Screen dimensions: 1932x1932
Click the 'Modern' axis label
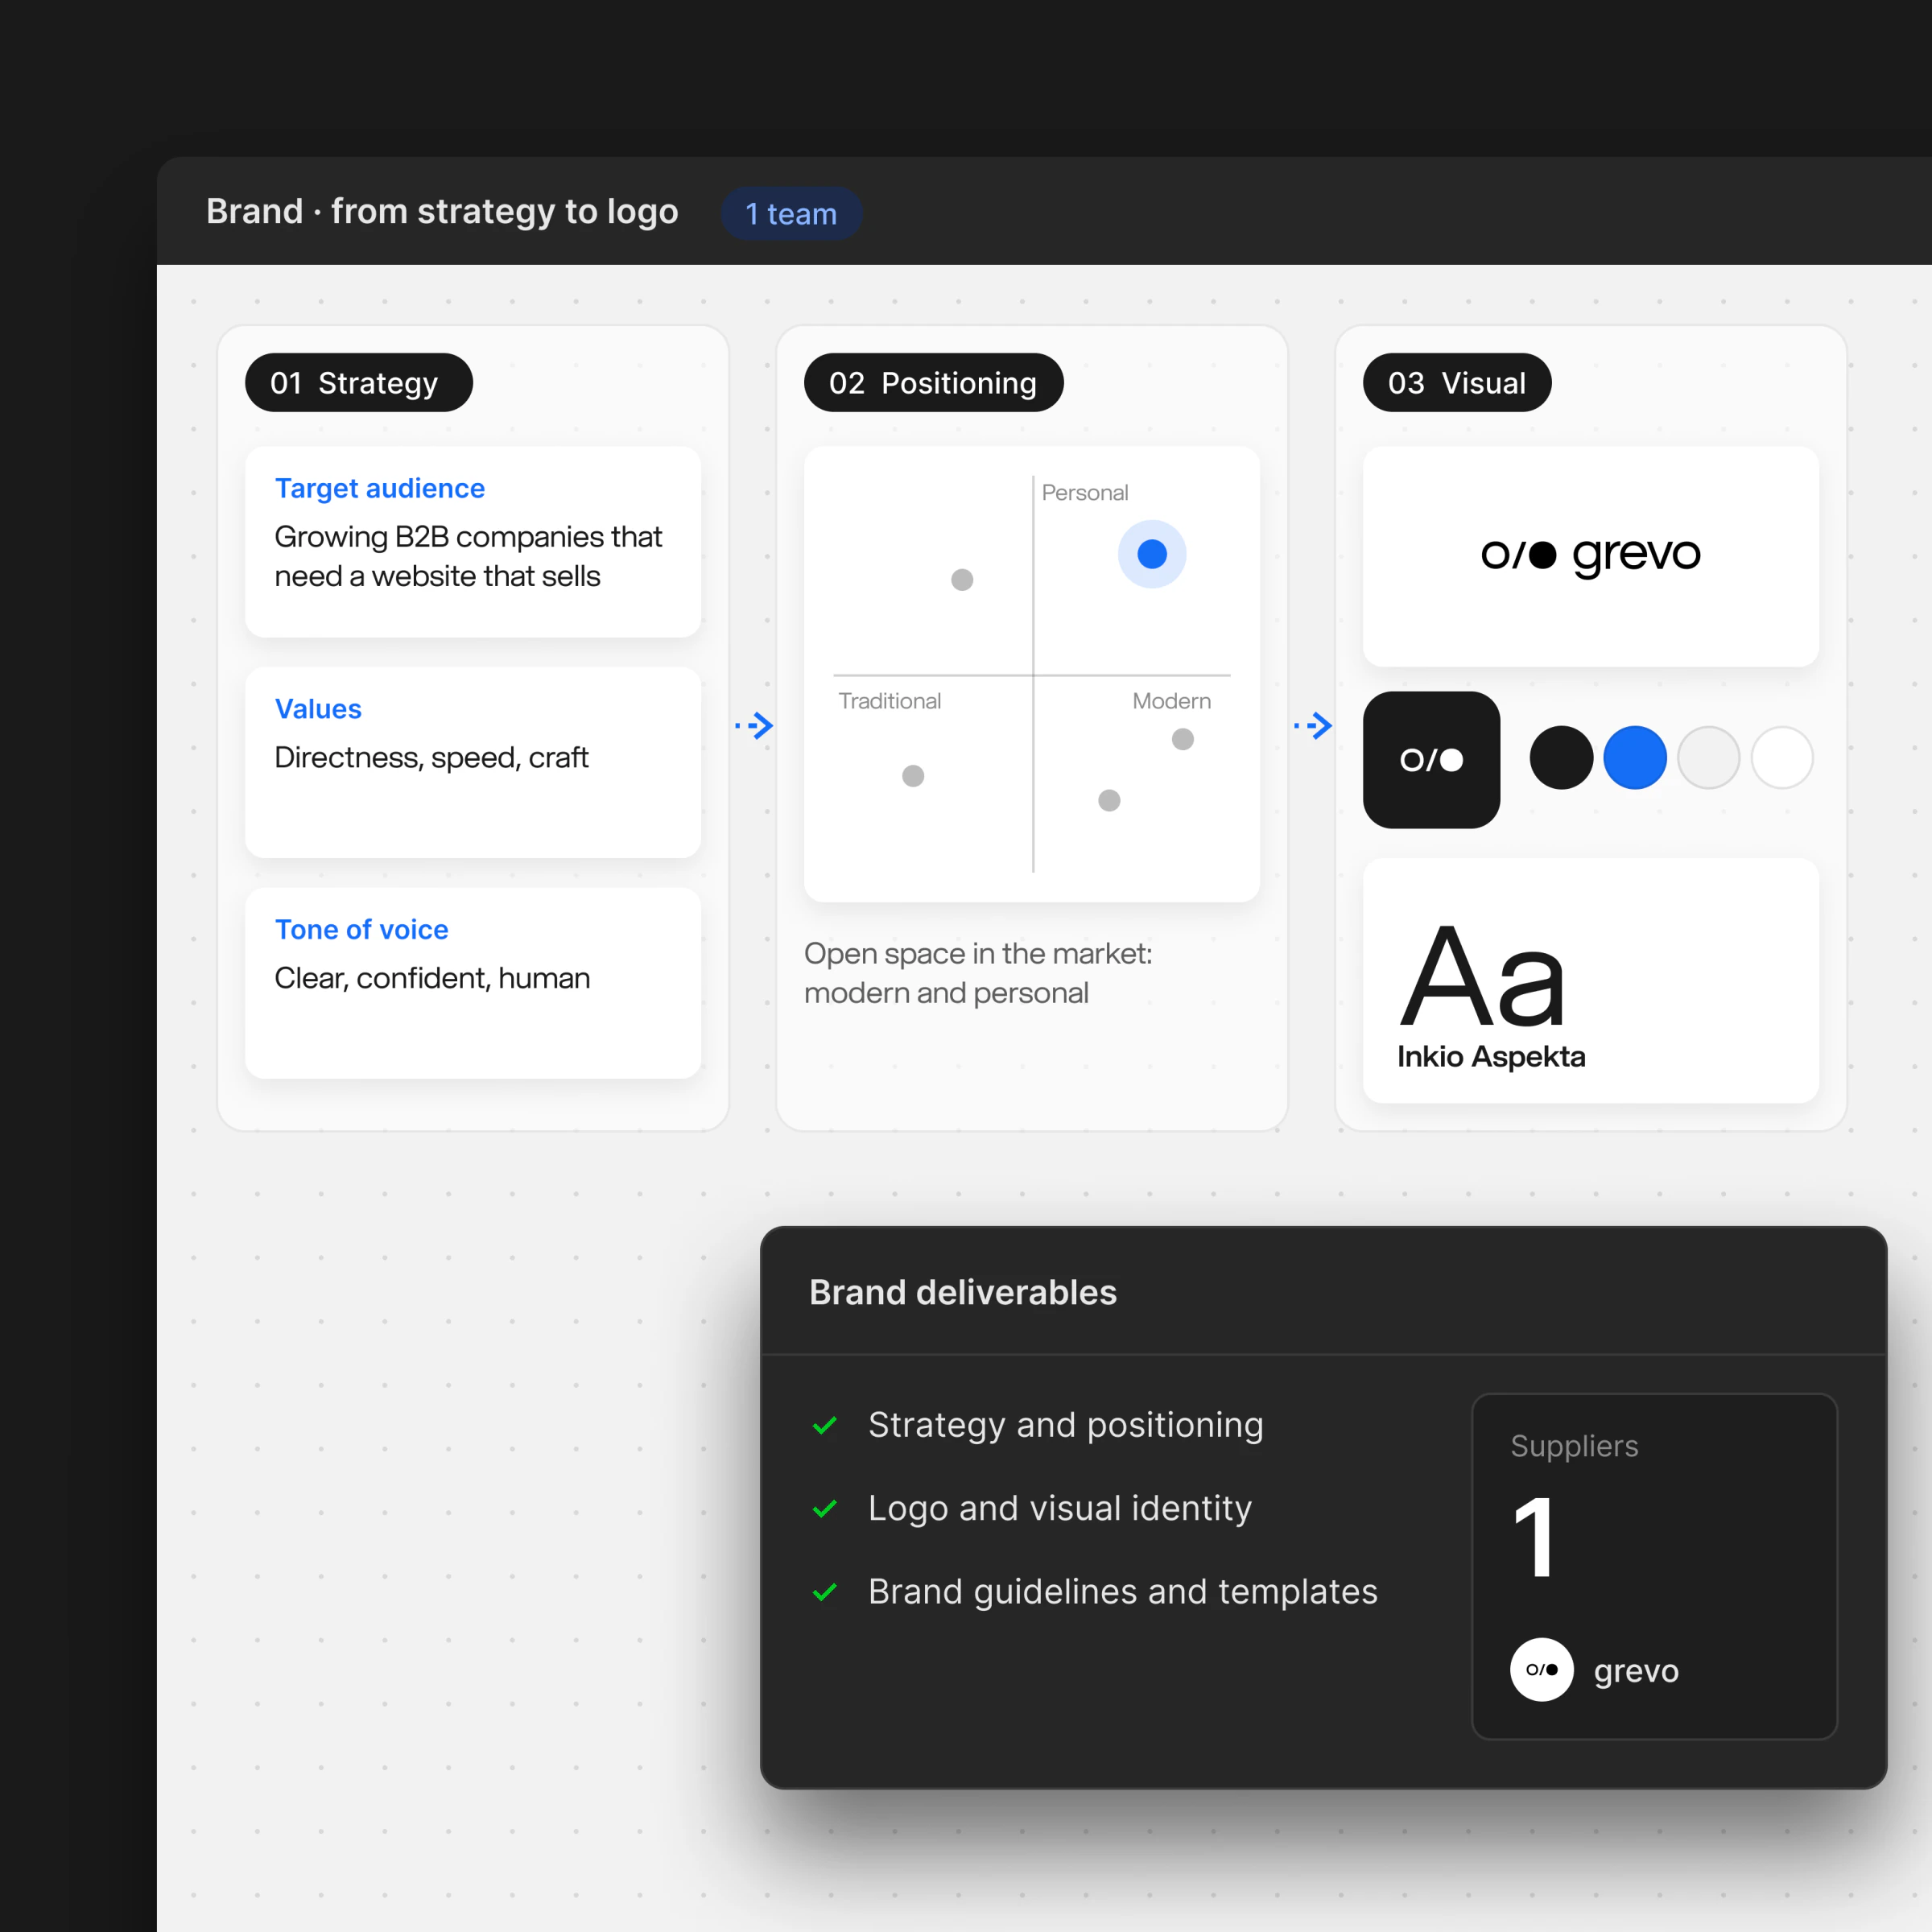pos(1171,701)
